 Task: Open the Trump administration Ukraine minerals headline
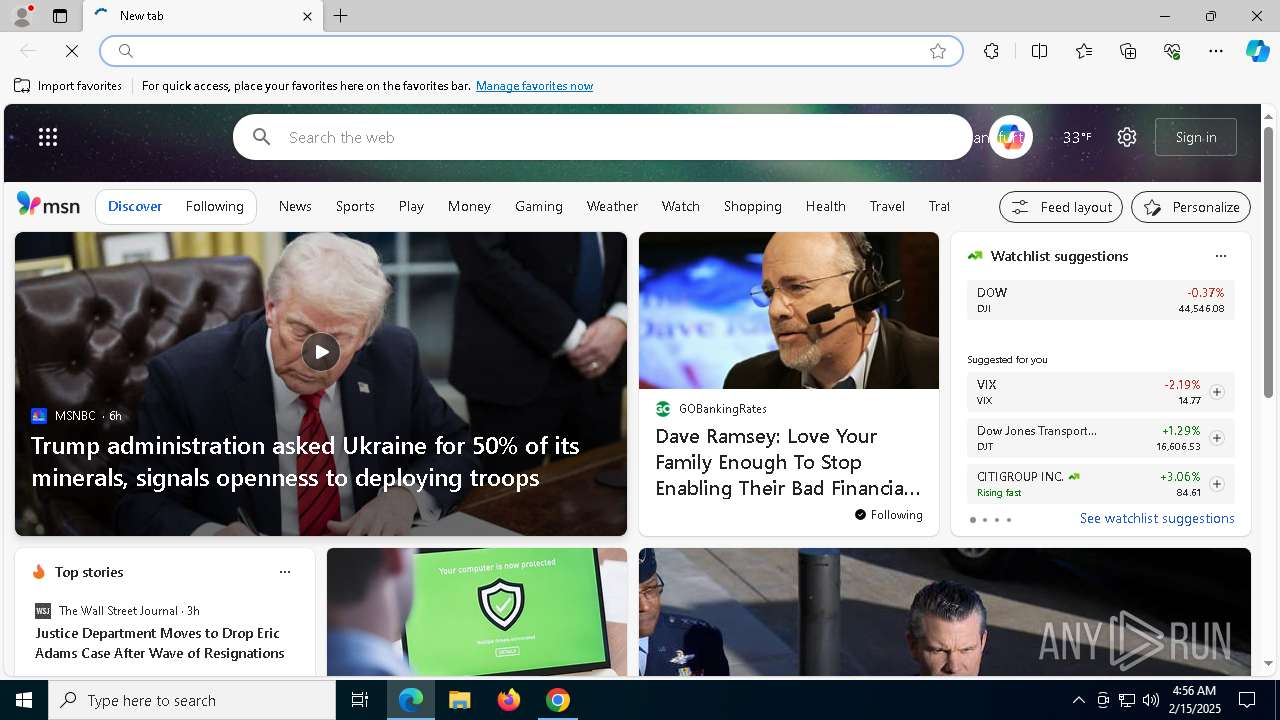pos(305,462)
